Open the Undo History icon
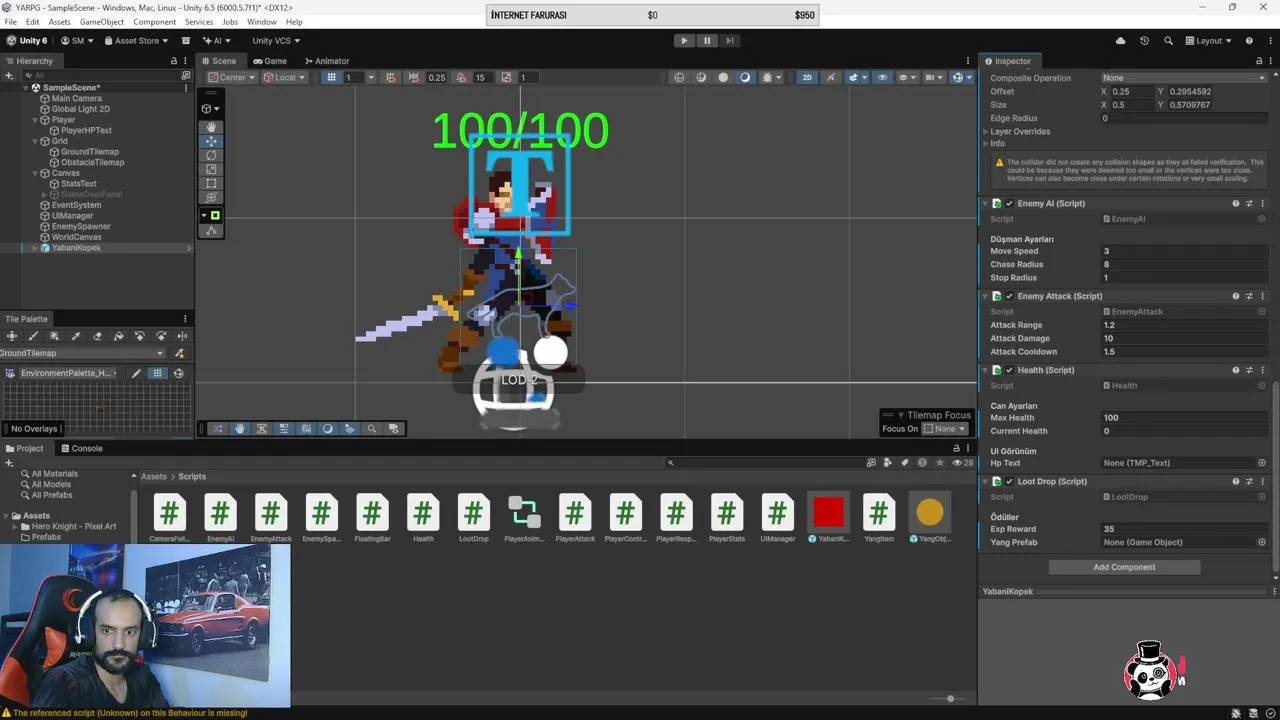Viewport: 1280px width, 720px height. click(x=1145, y=41)
